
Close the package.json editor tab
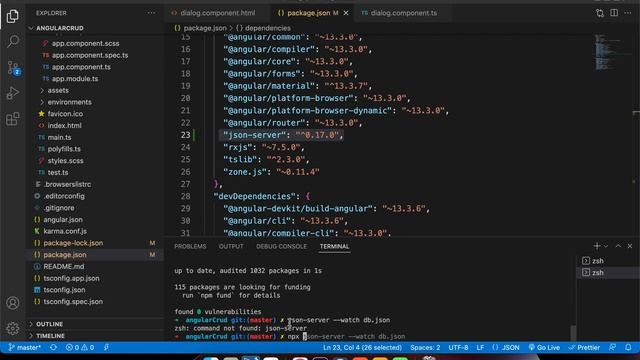[x=346, y=13]
